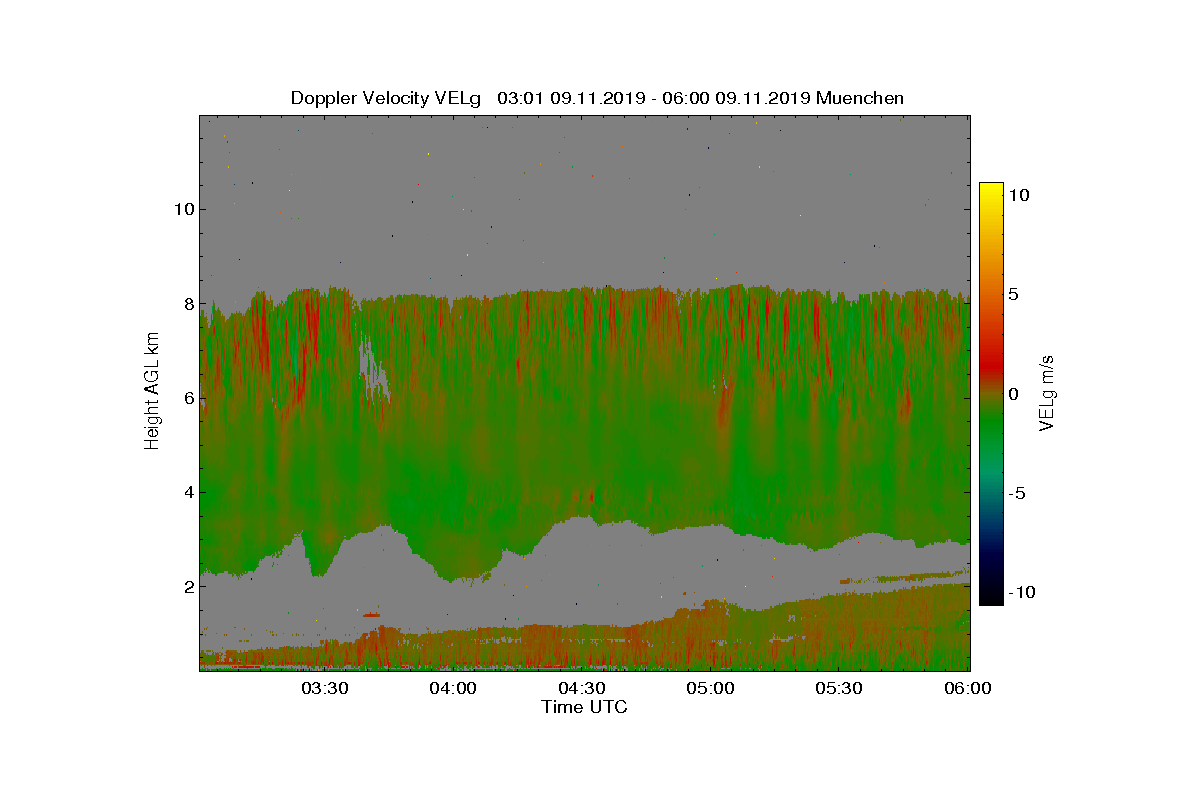Click the 'Time UTC' x-axis label
The width and height of the screenshot is (1200, 800).
click(585, 707)
